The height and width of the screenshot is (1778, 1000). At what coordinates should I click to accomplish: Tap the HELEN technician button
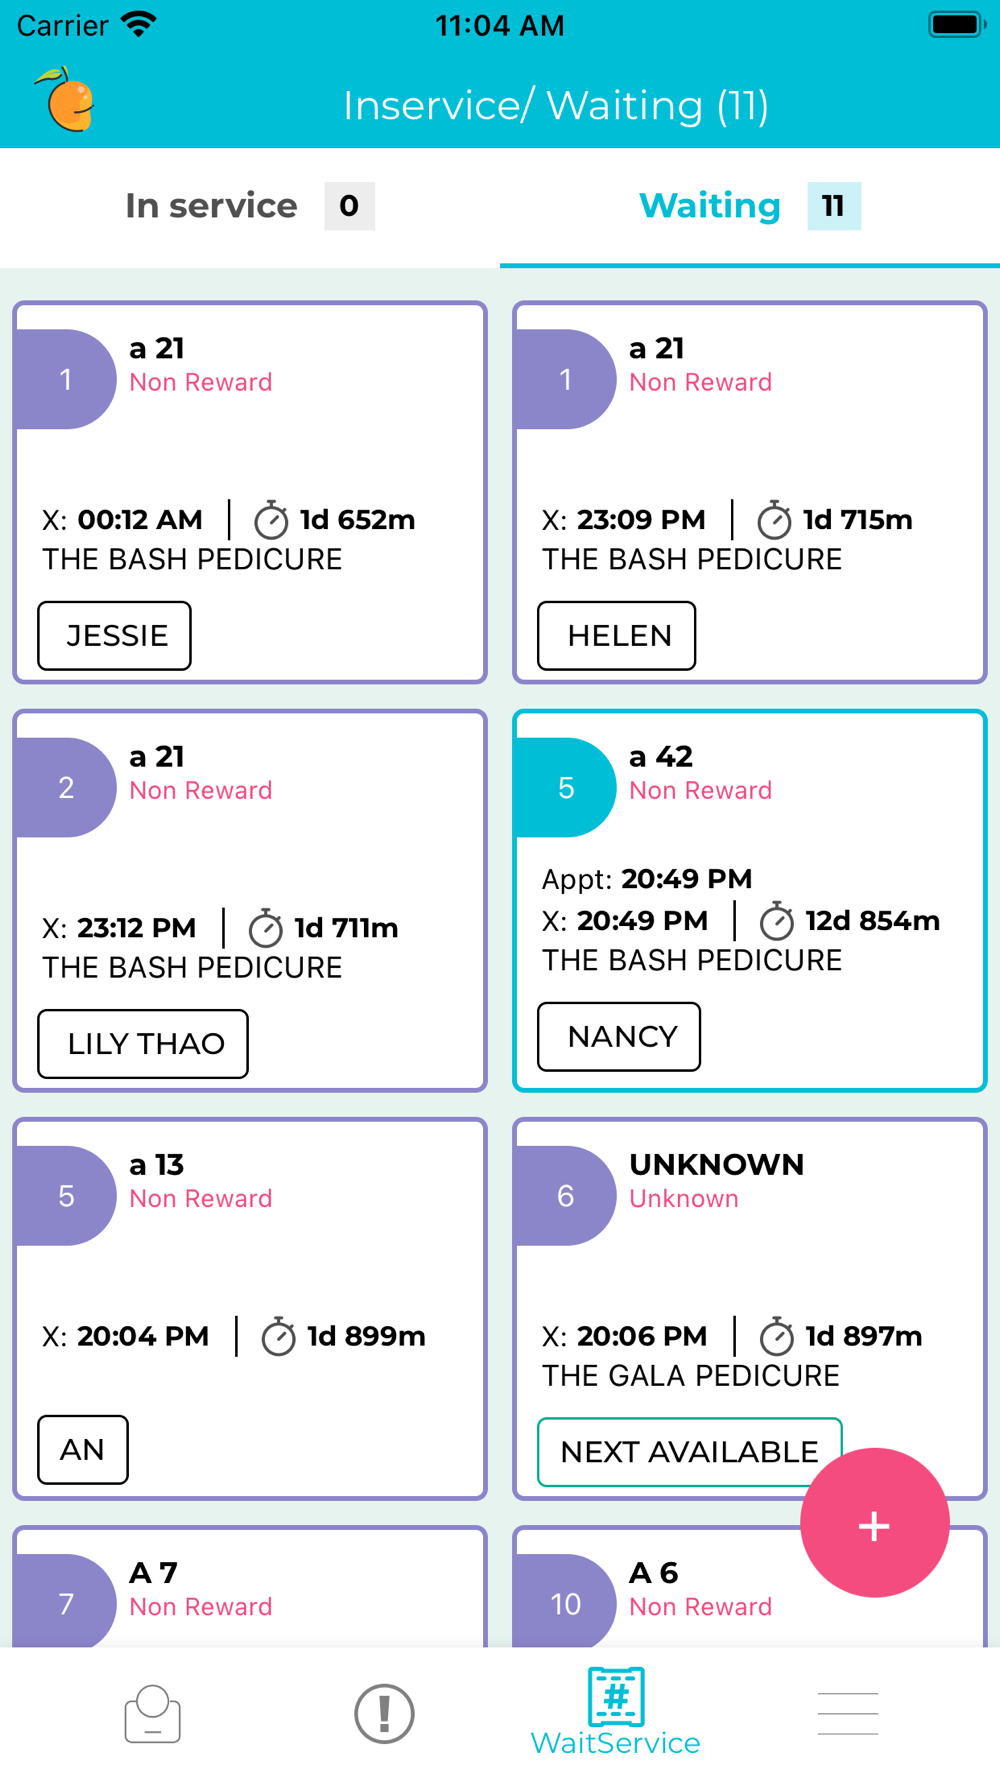[x=617, y=636]
